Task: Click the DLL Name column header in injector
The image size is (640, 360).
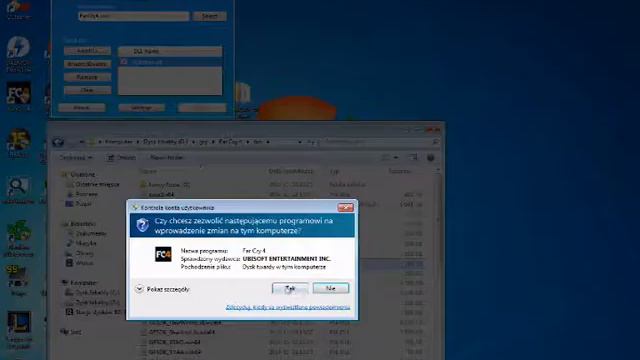Action: pyautogui.click(x=170, y=51)
